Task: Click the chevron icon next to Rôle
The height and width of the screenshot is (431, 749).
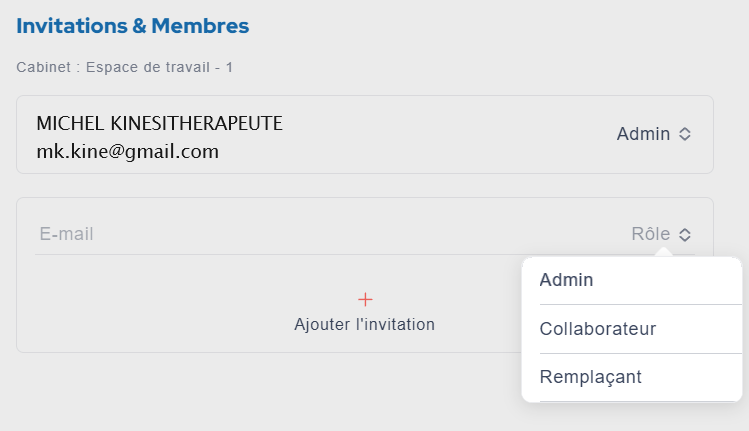Action: [685, 235]
